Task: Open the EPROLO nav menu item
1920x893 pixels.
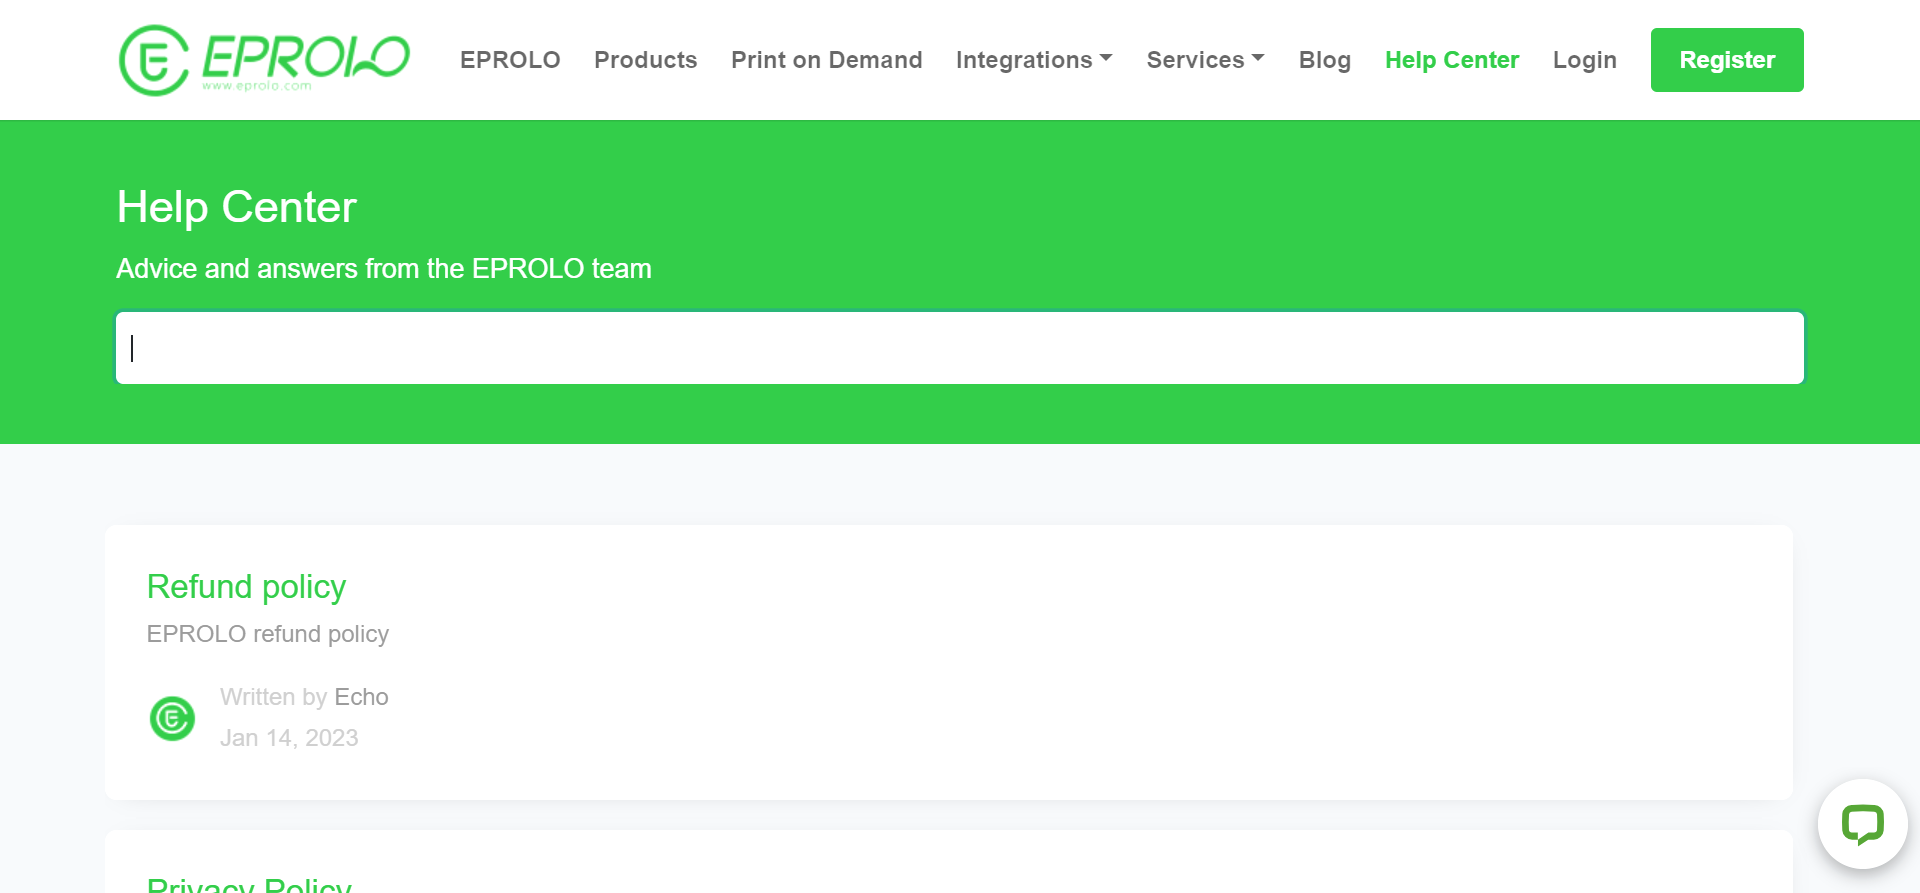Action: click(510, 60)
